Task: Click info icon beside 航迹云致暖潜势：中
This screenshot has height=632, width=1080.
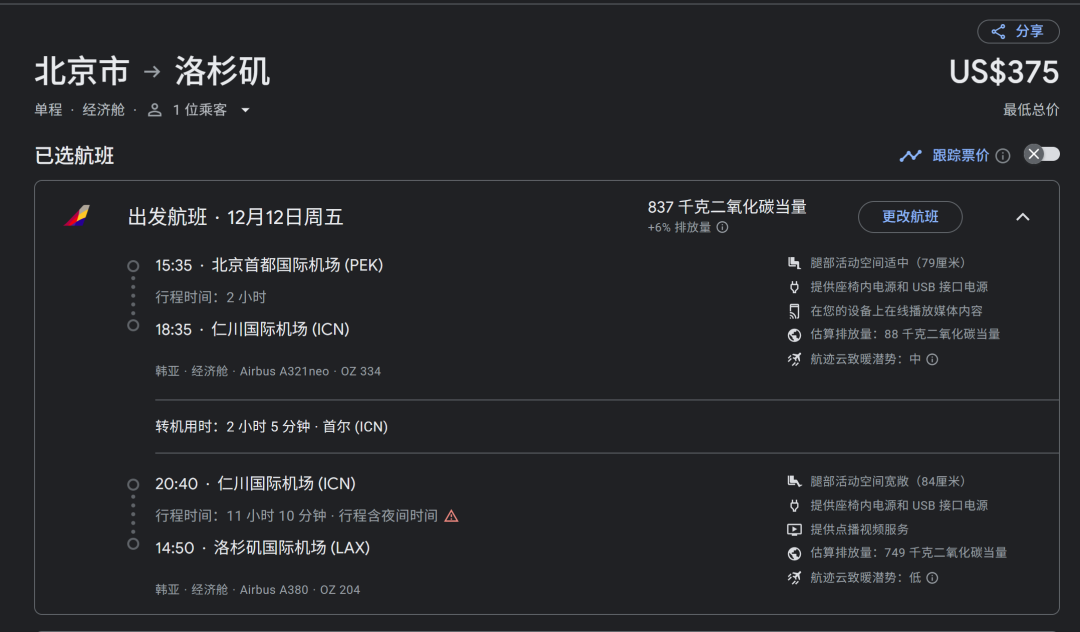Action: coord(932,359)
